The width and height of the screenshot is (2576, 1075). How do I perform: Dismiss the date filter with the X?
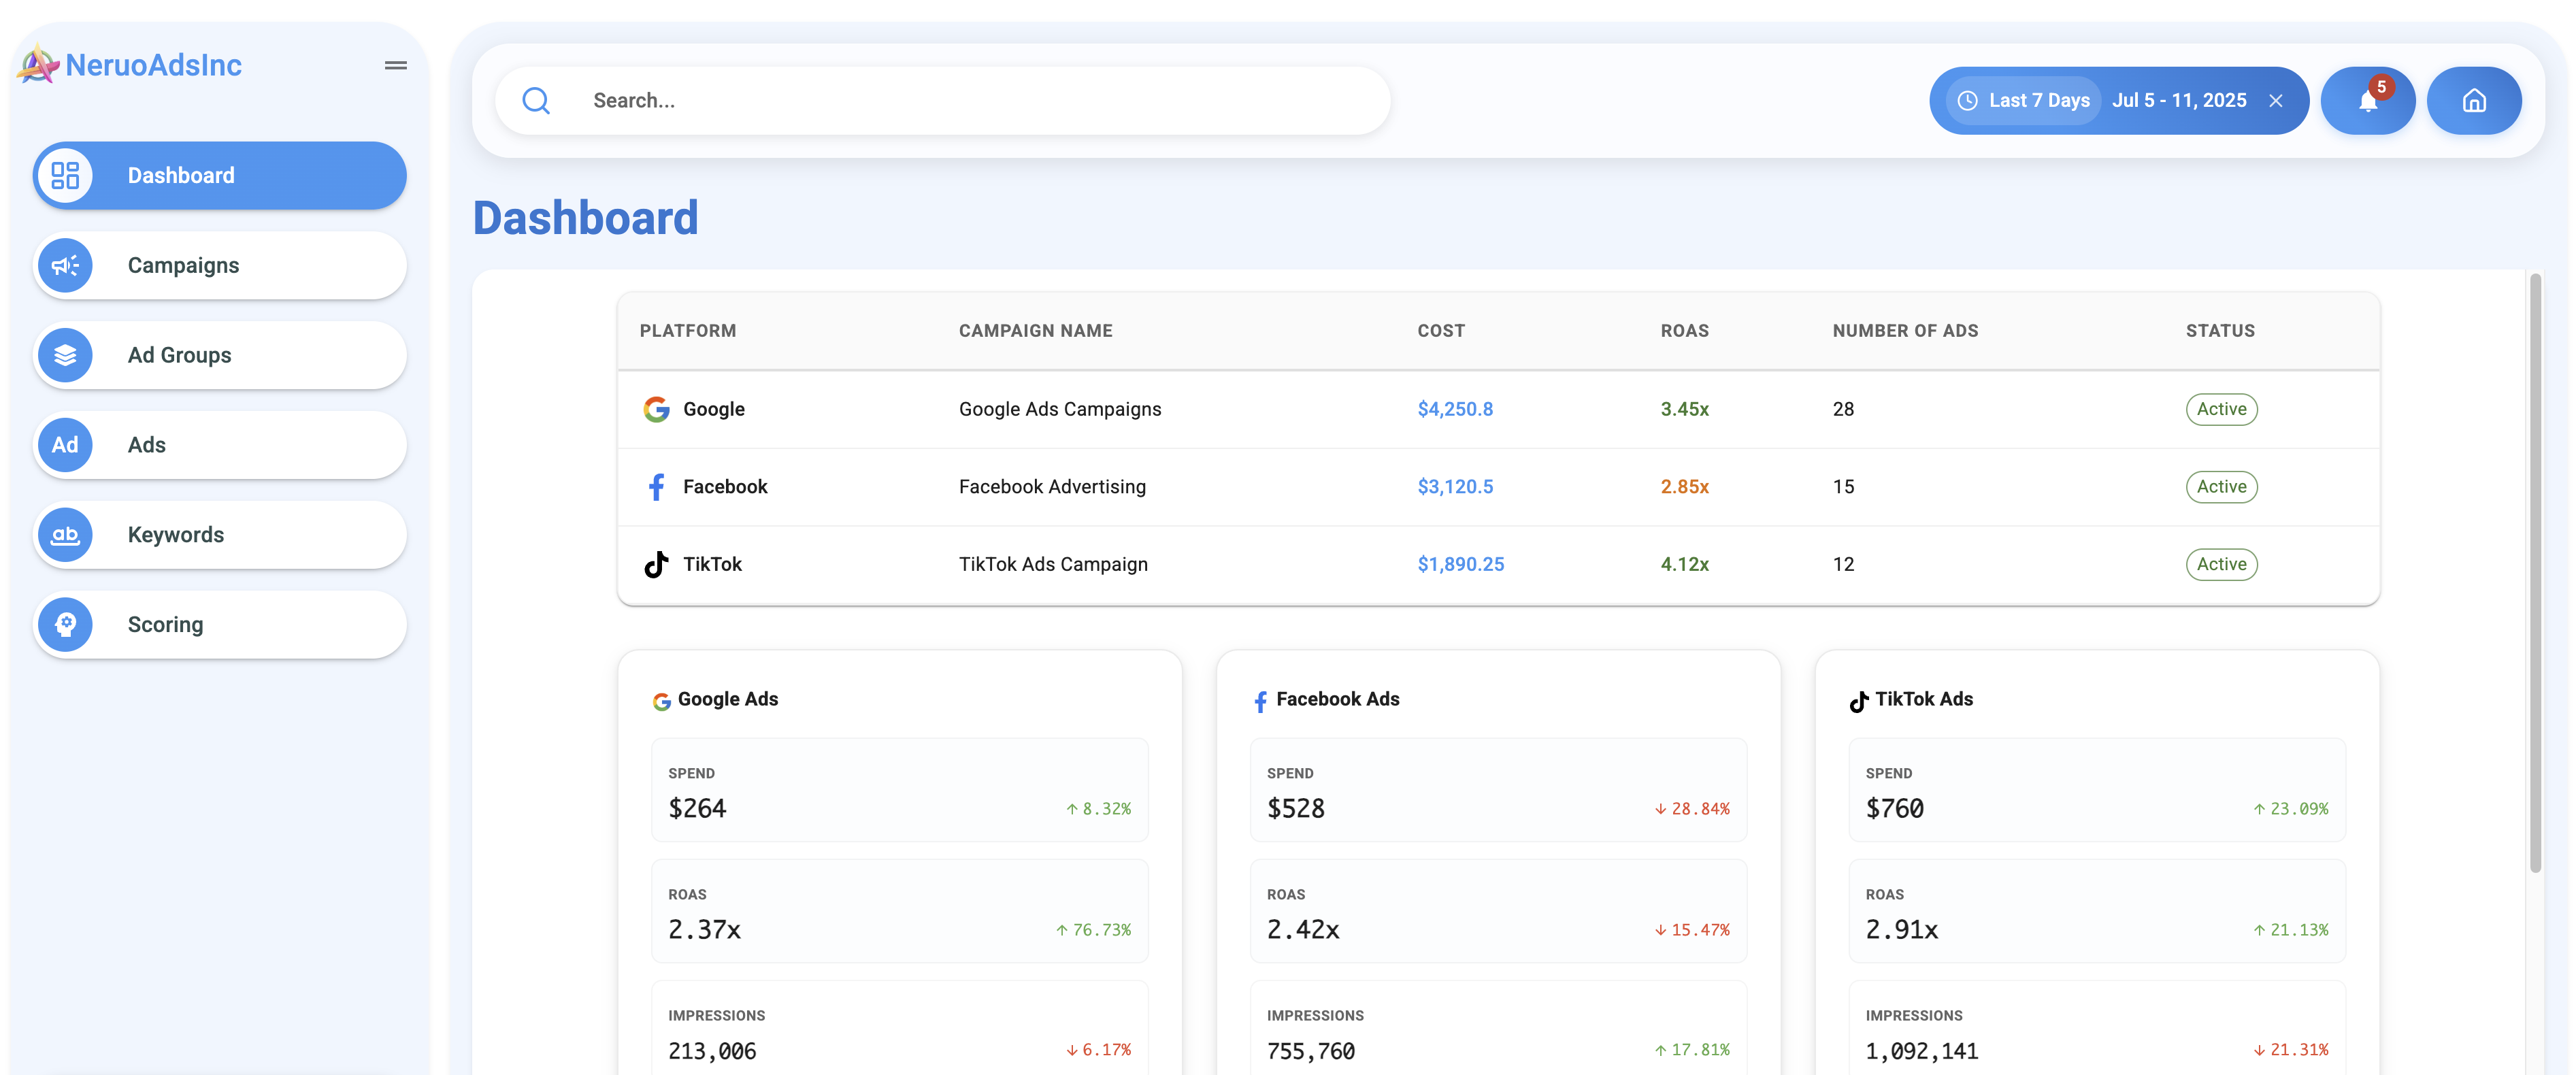pyautogui.click(x=2277, y=100)
